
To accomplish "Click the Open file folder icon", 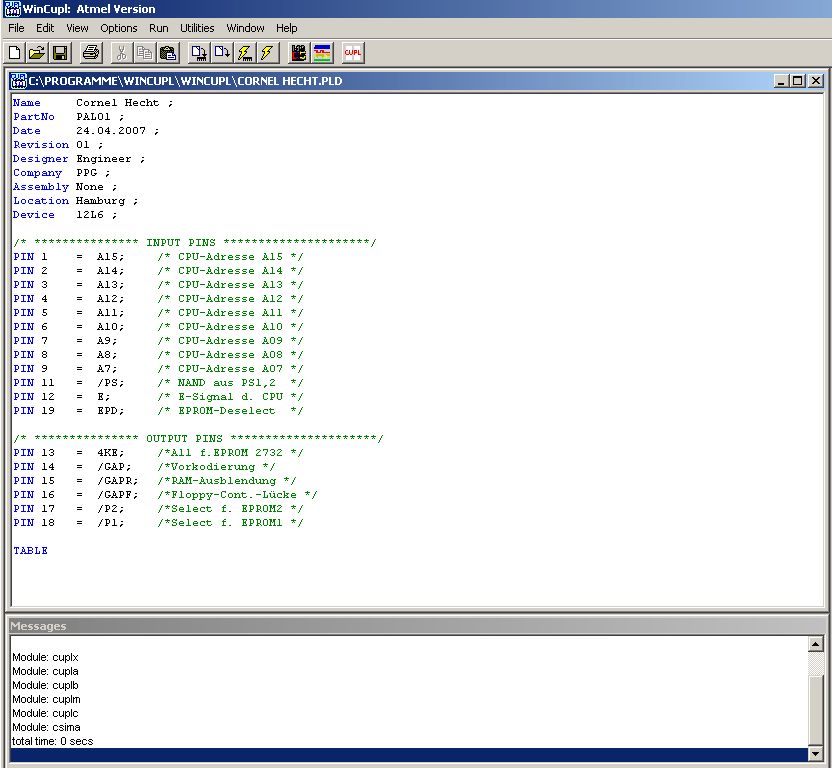I will click(37, 52).
